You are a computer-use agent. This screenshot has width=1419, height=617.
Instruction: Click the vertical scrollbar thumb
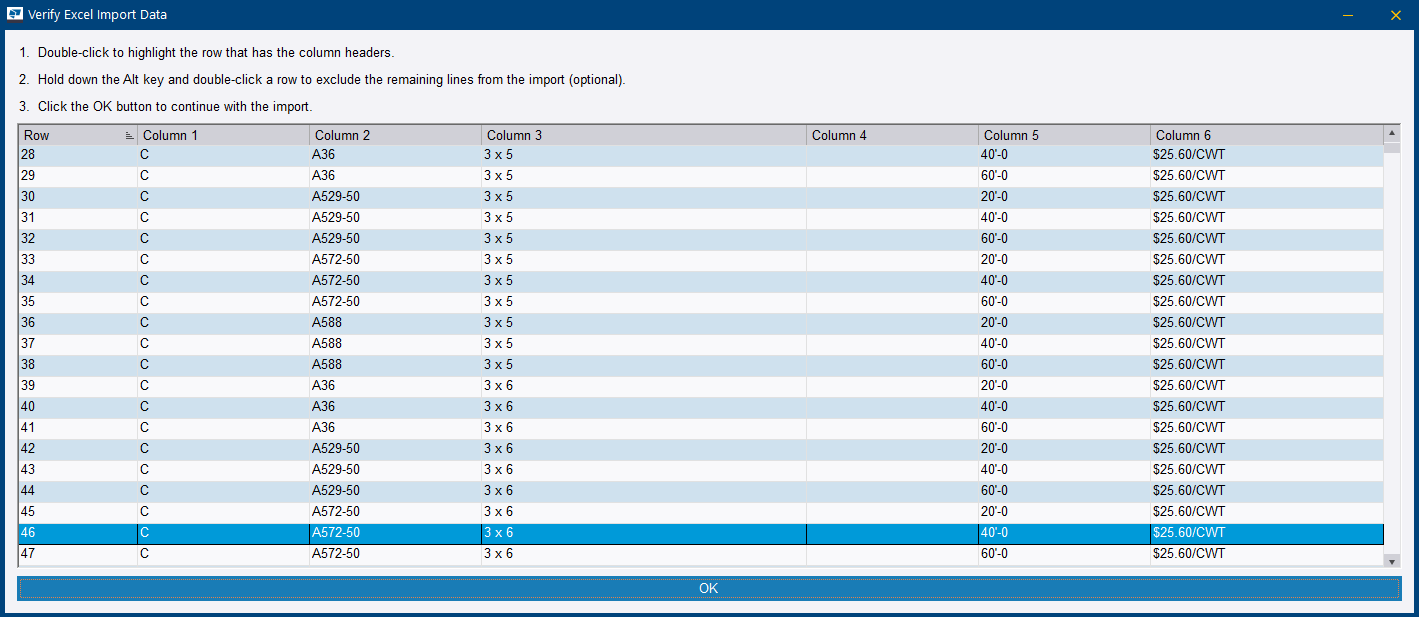1391,150
